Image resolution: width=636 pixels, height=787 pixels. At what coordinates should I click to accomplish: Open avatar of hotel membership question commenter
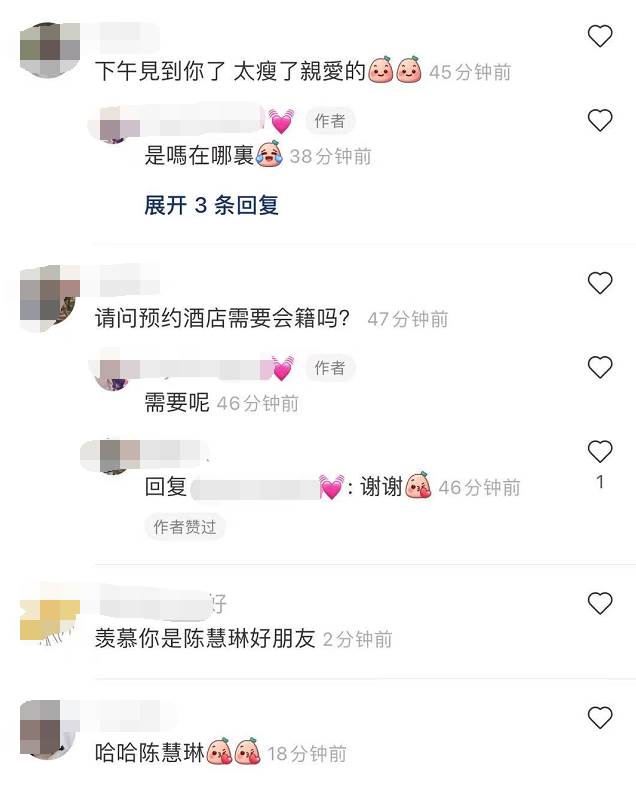[50, 298]
